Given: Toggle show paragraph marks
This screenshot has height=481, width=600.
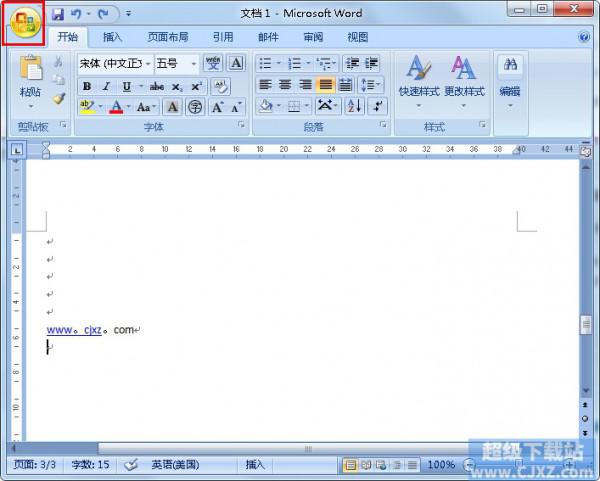Looking at the screenshot, I should (x=377, y=106).
